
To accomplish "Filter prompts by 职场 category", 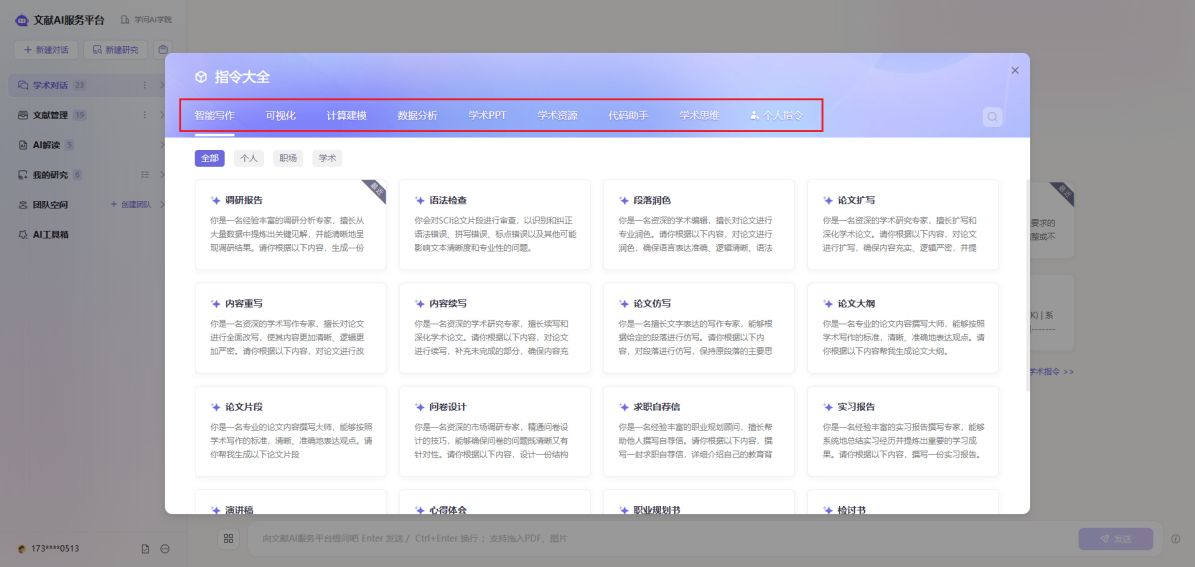I will click(x=288, y=158).
